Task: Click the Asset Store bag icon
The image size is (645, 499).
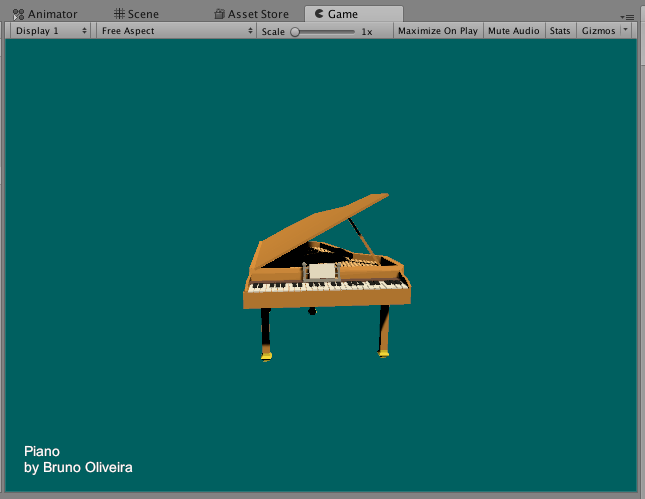Action: [220, 14]
